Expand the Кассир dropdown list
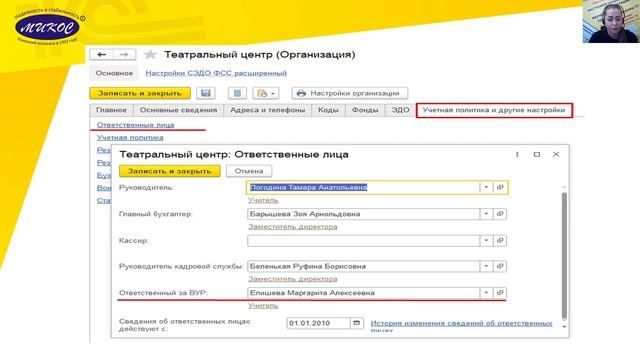640x360 pixels. (486, 241)
